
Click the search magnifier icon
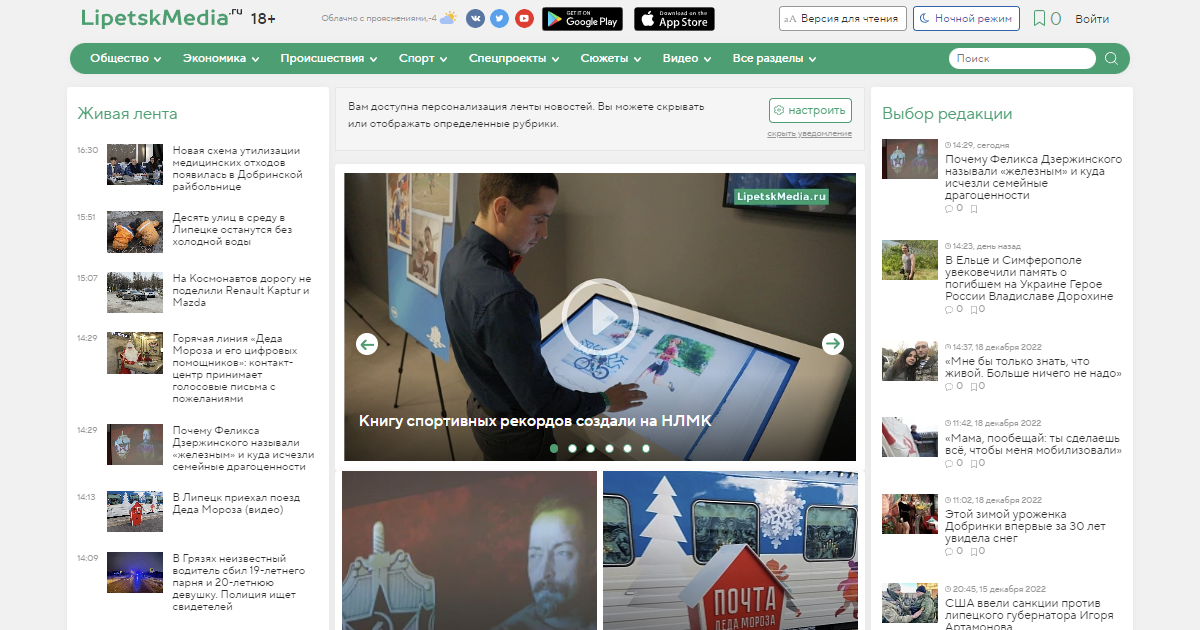click(x=1111, y=58)
